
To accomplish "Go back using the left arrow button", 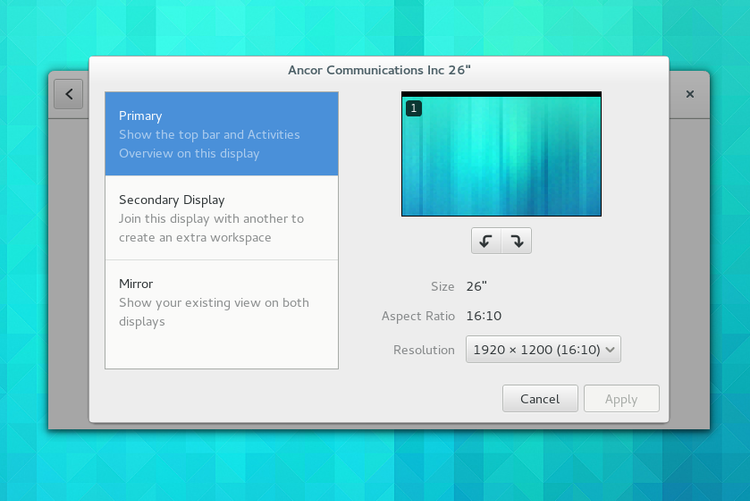I will 68,94.
